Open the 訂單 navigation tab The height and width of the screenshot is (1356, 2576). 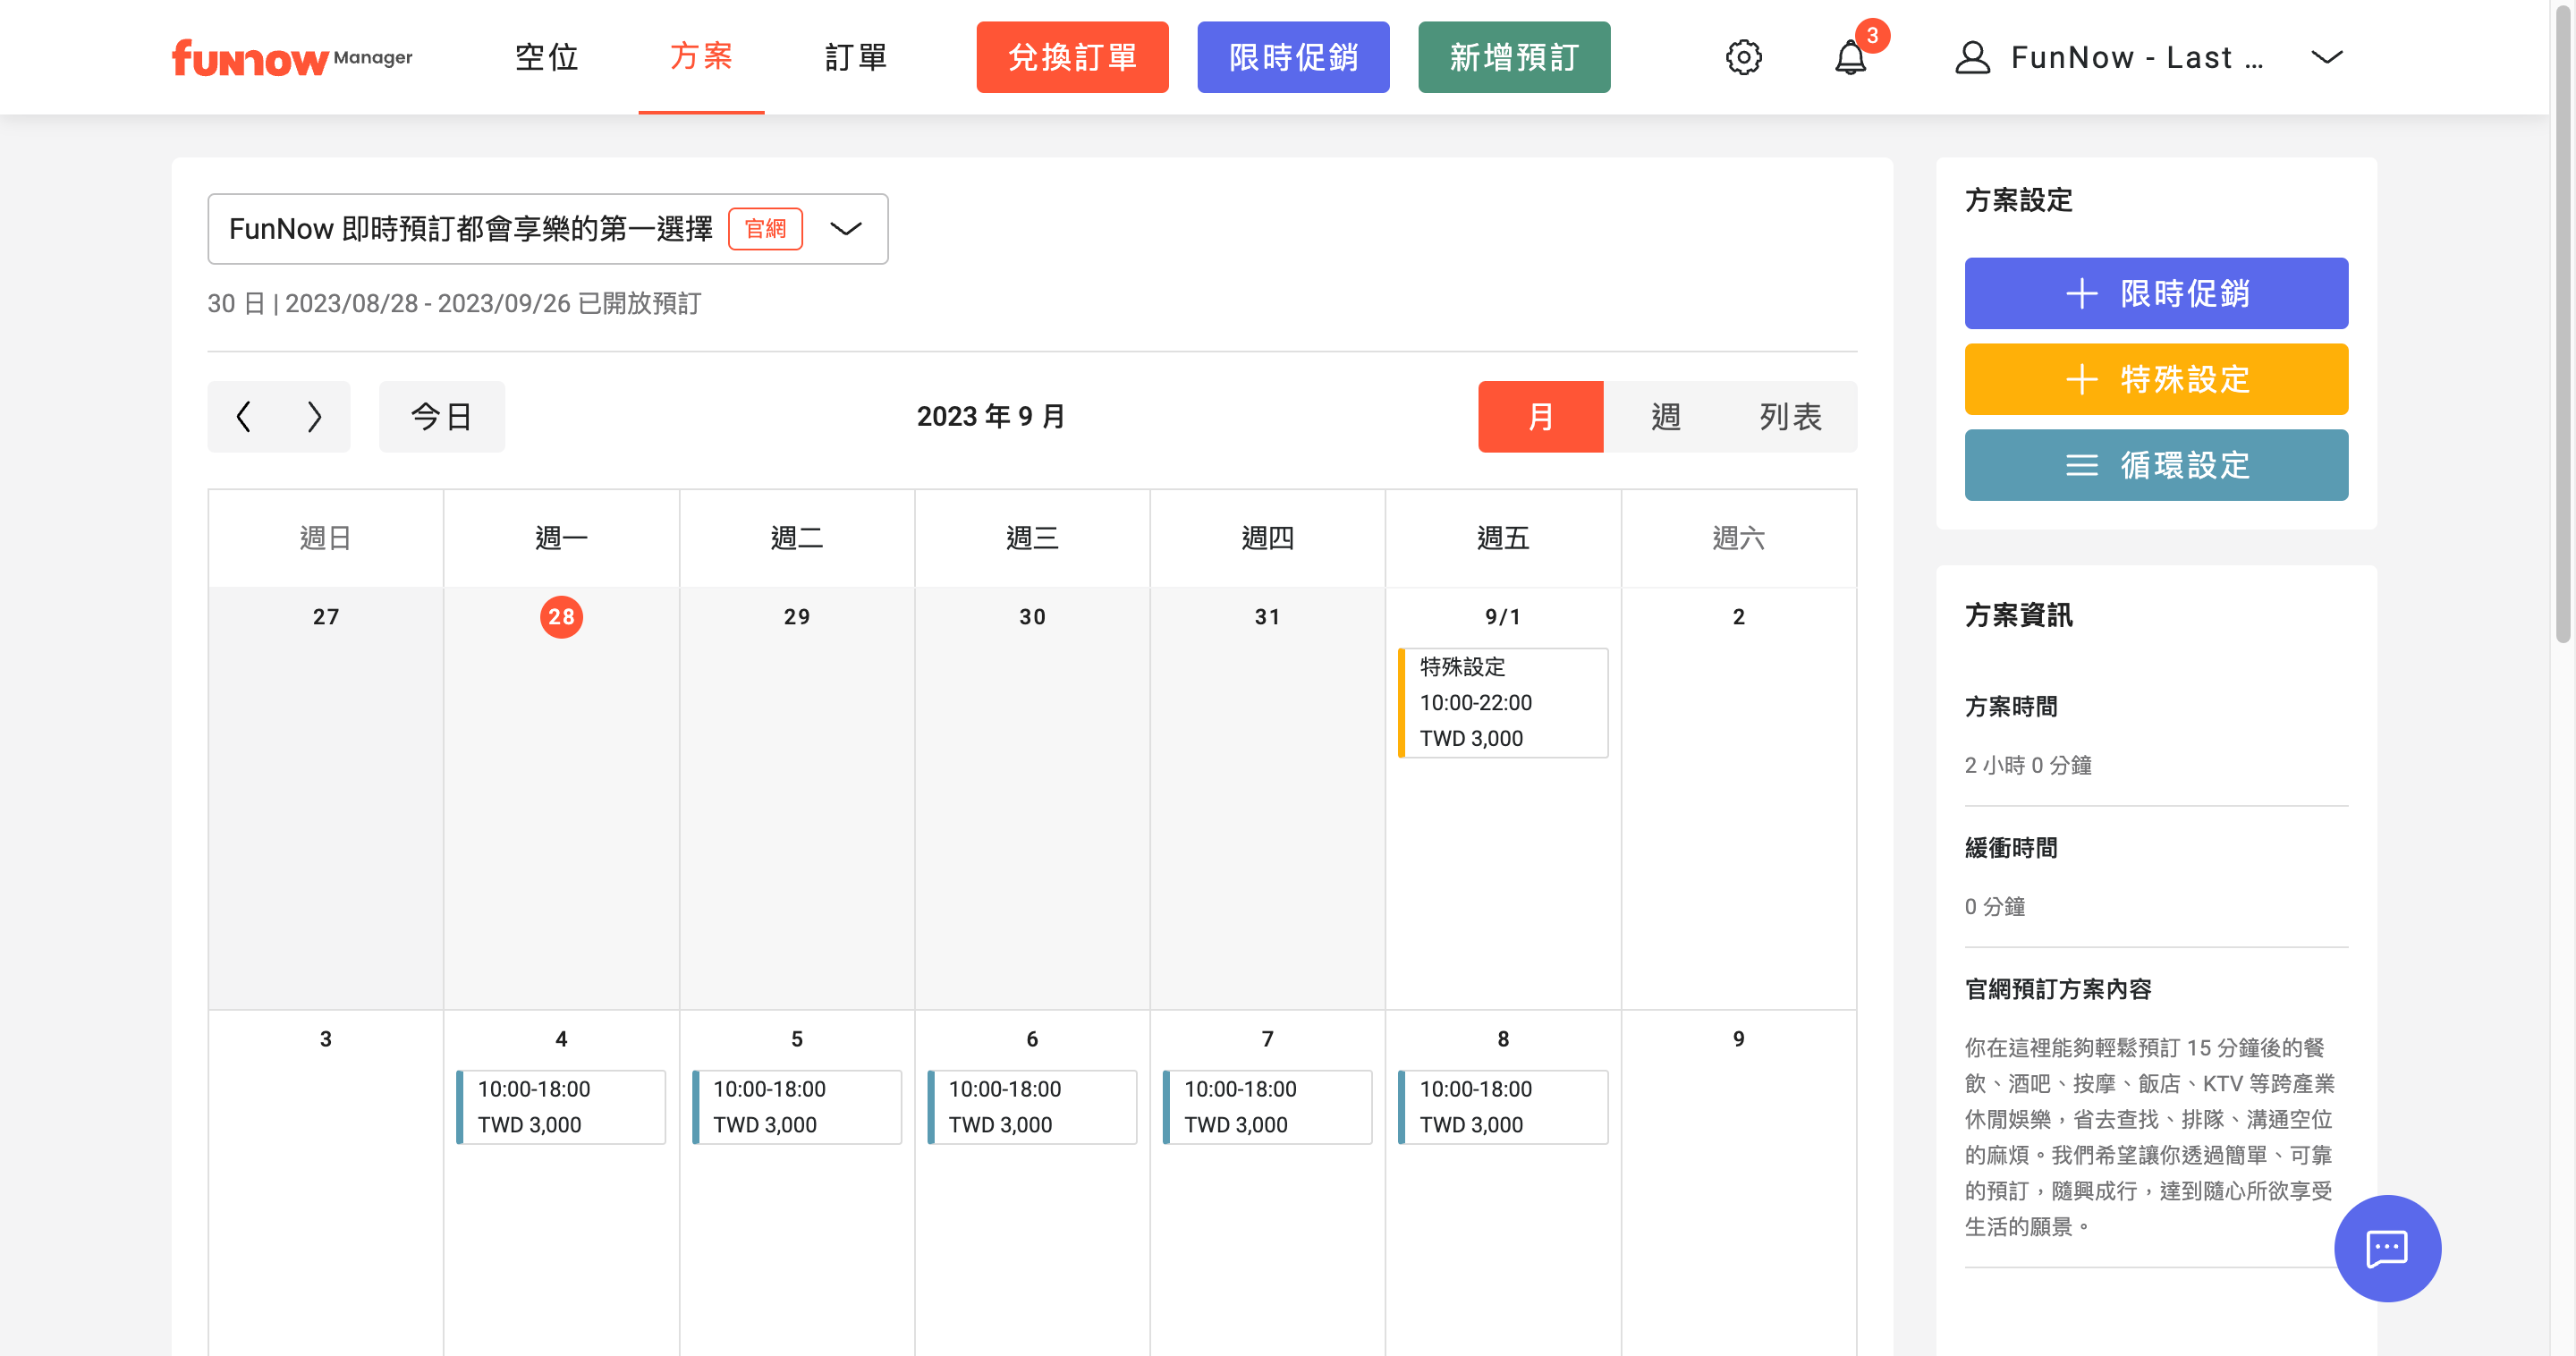pos(856,57)
